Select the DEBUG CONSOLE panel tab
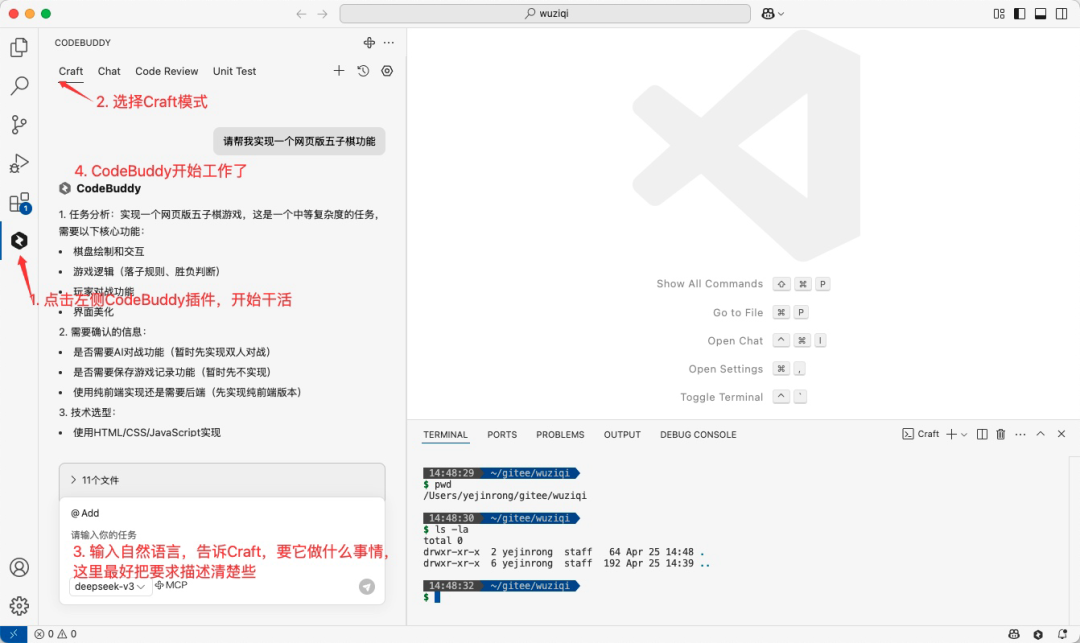Image resolution: width=1080 pixels, height=643 pixels. click(698, 434)
